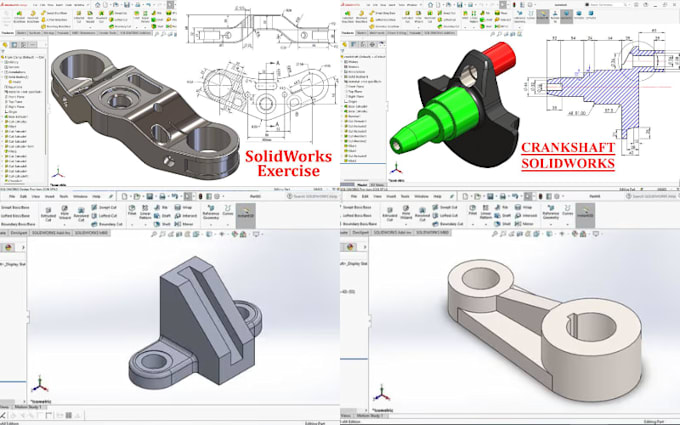
Task: Switch to SOLIDWORKS Add-Ins tab in the white lever window
Action: 391,233
